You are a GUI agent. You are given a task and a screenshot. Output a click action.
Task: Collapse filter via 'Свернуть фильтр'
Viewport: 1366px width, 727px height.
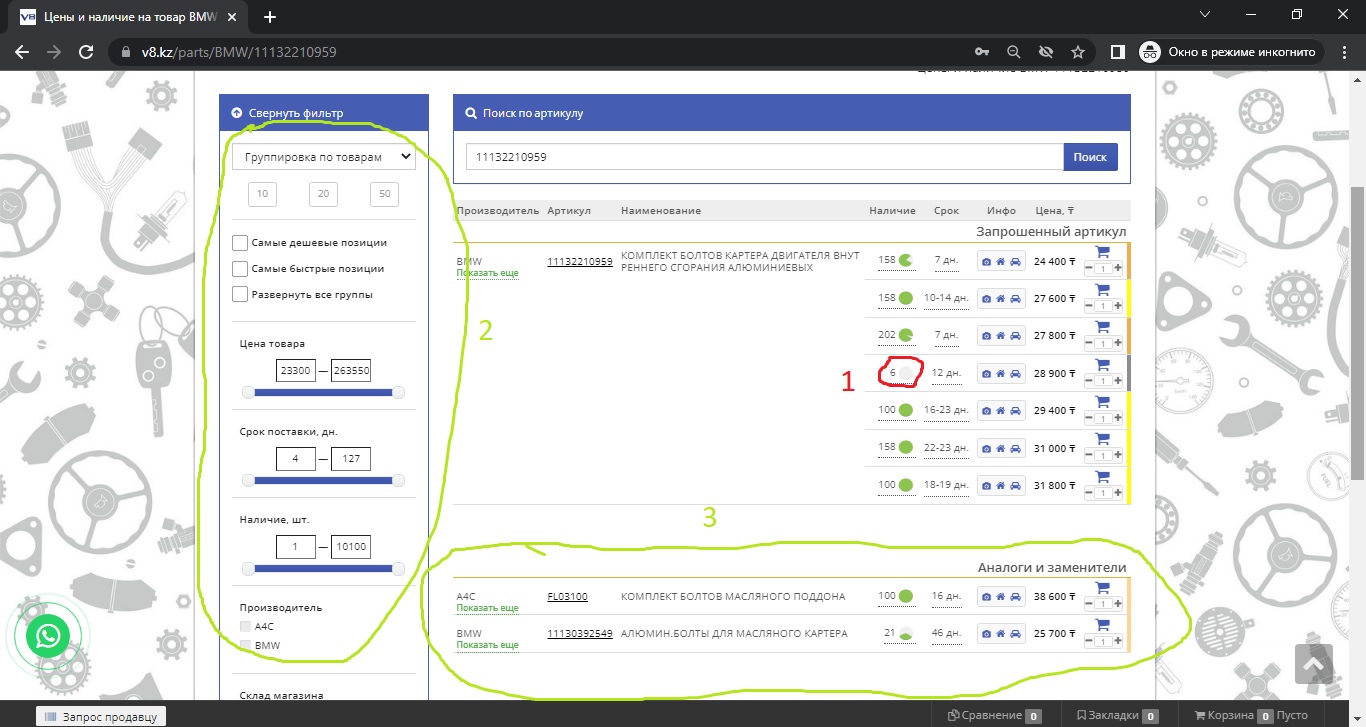click(287, 113)
